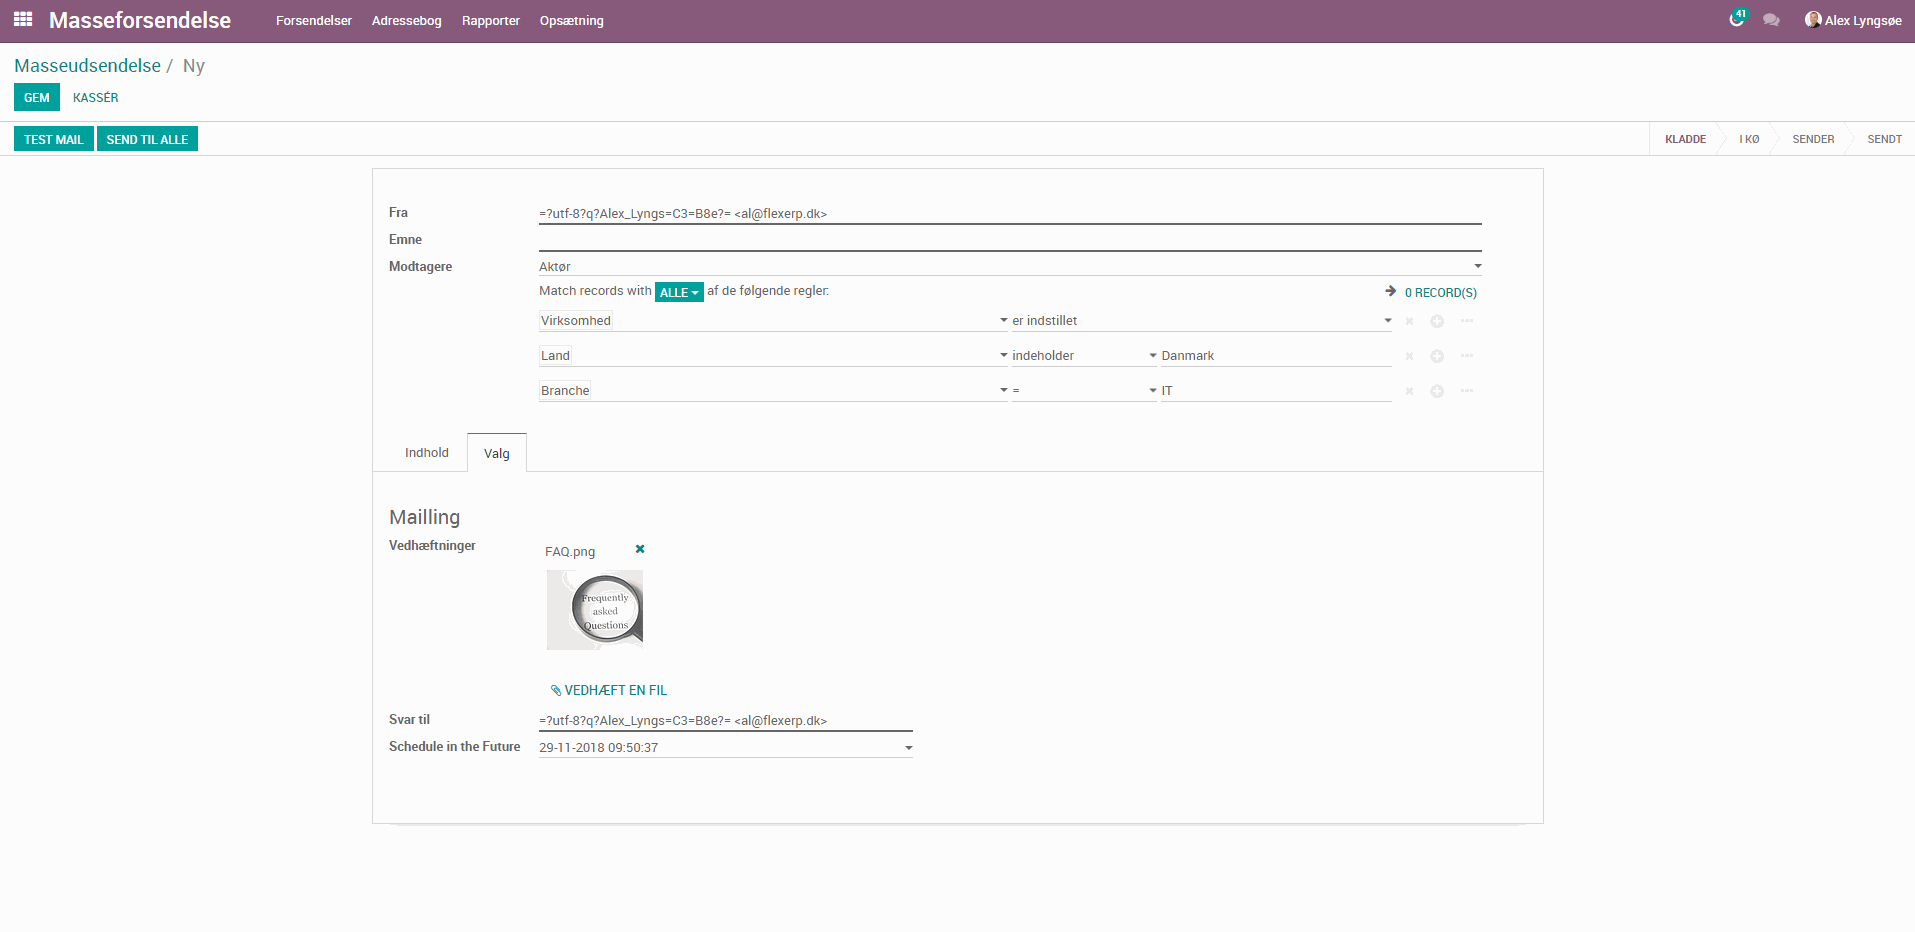Open the Opsætning menu

(572, 21)
